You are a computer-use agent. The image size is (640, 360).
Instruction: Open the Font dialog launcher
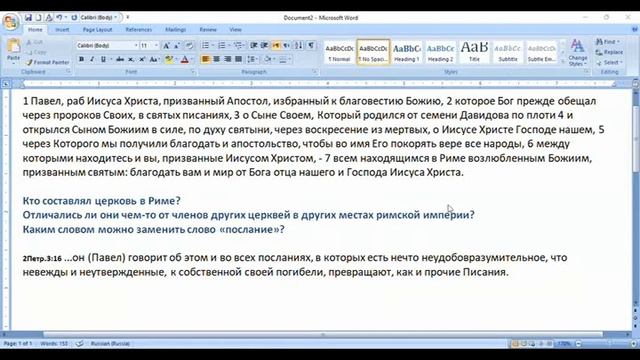click(x=193, y=72)
